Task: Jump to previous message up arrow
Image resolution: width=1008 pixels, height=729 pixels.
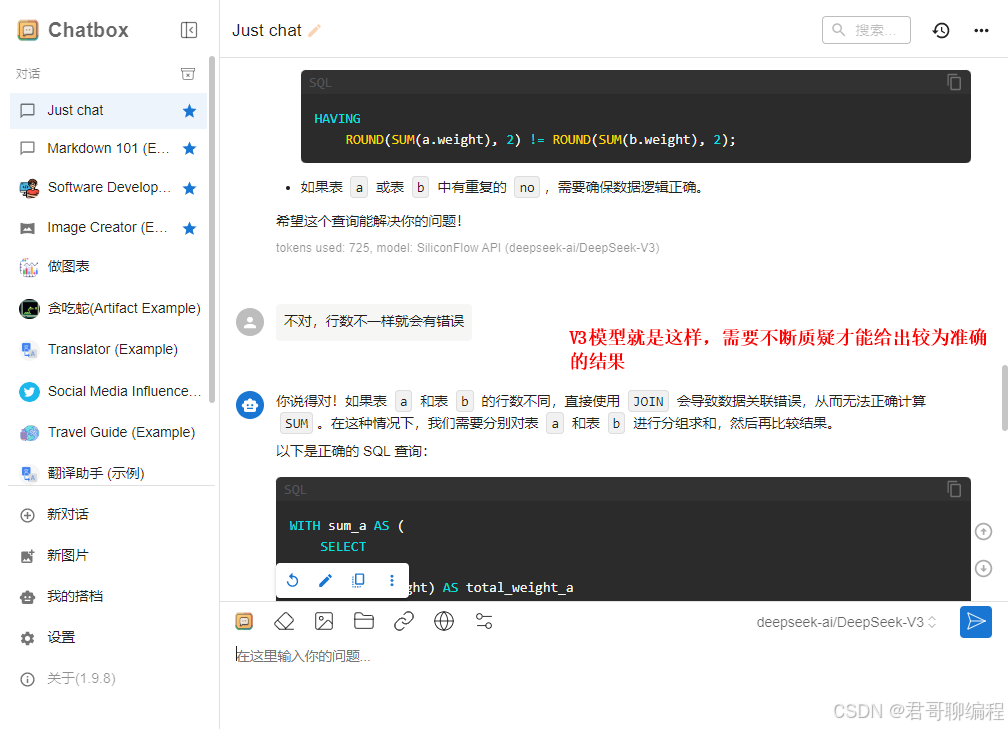Action: [984, 532]
